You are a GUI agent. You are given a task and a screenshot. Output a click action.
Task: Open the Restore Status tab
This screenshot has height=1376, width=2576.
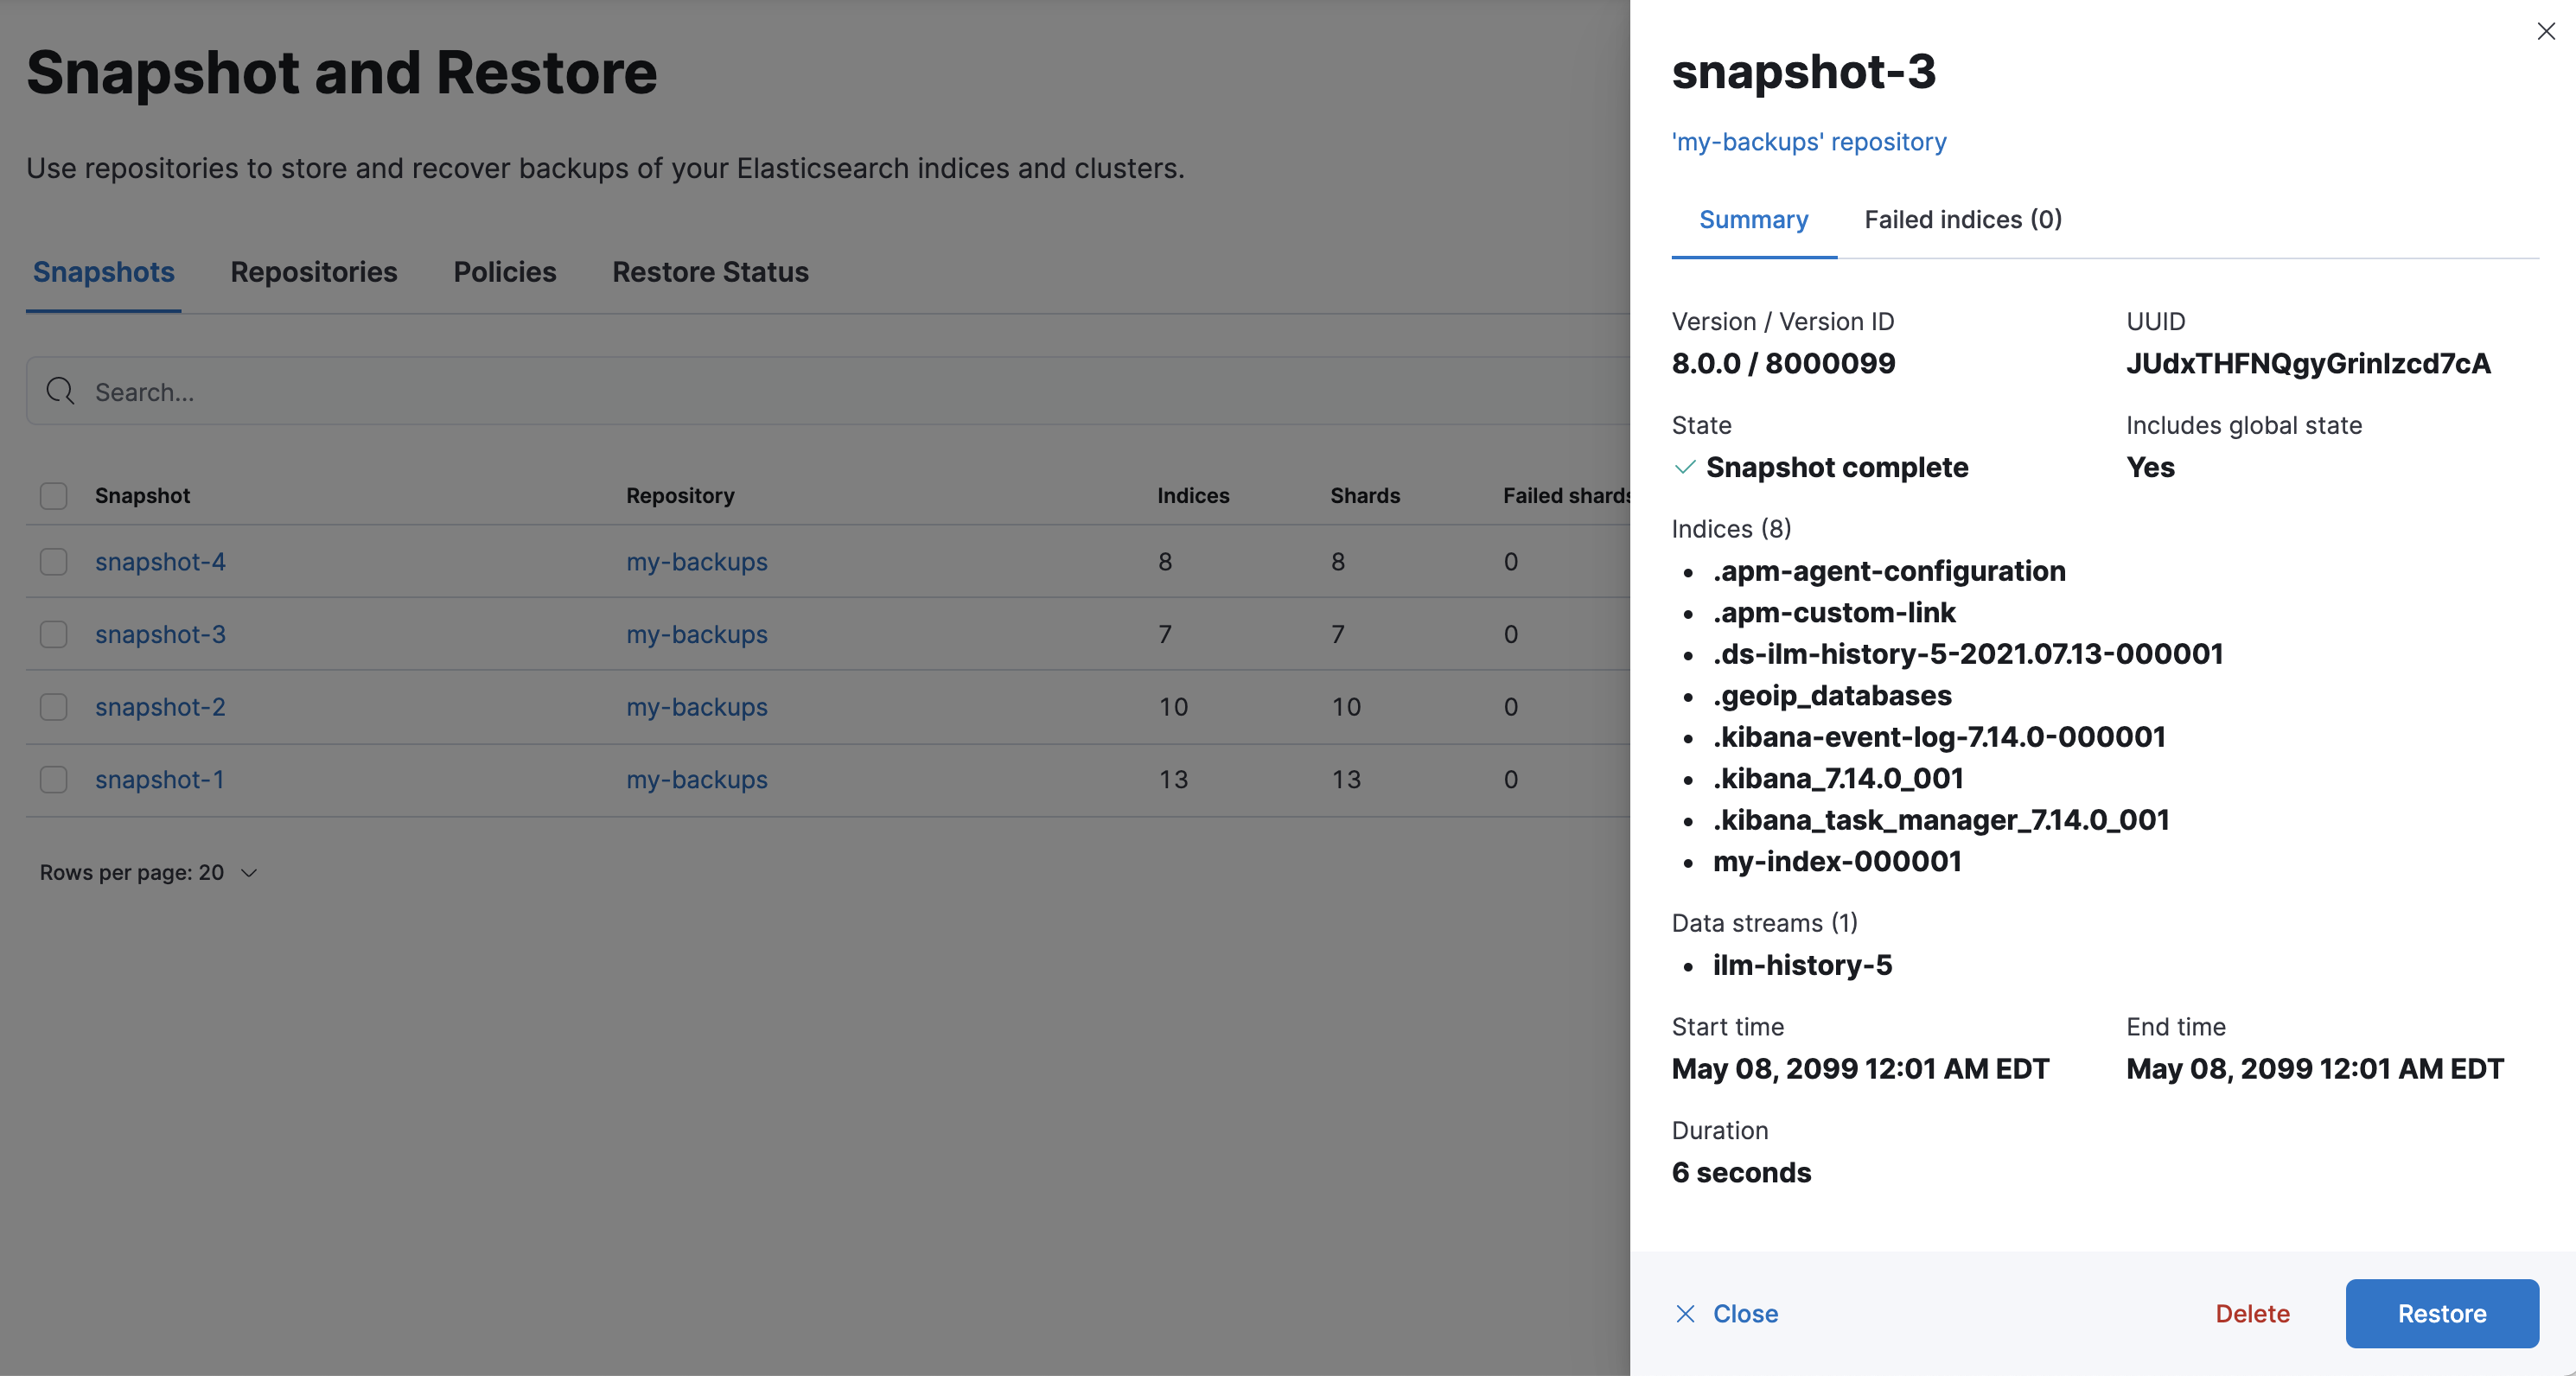point(710,272)
